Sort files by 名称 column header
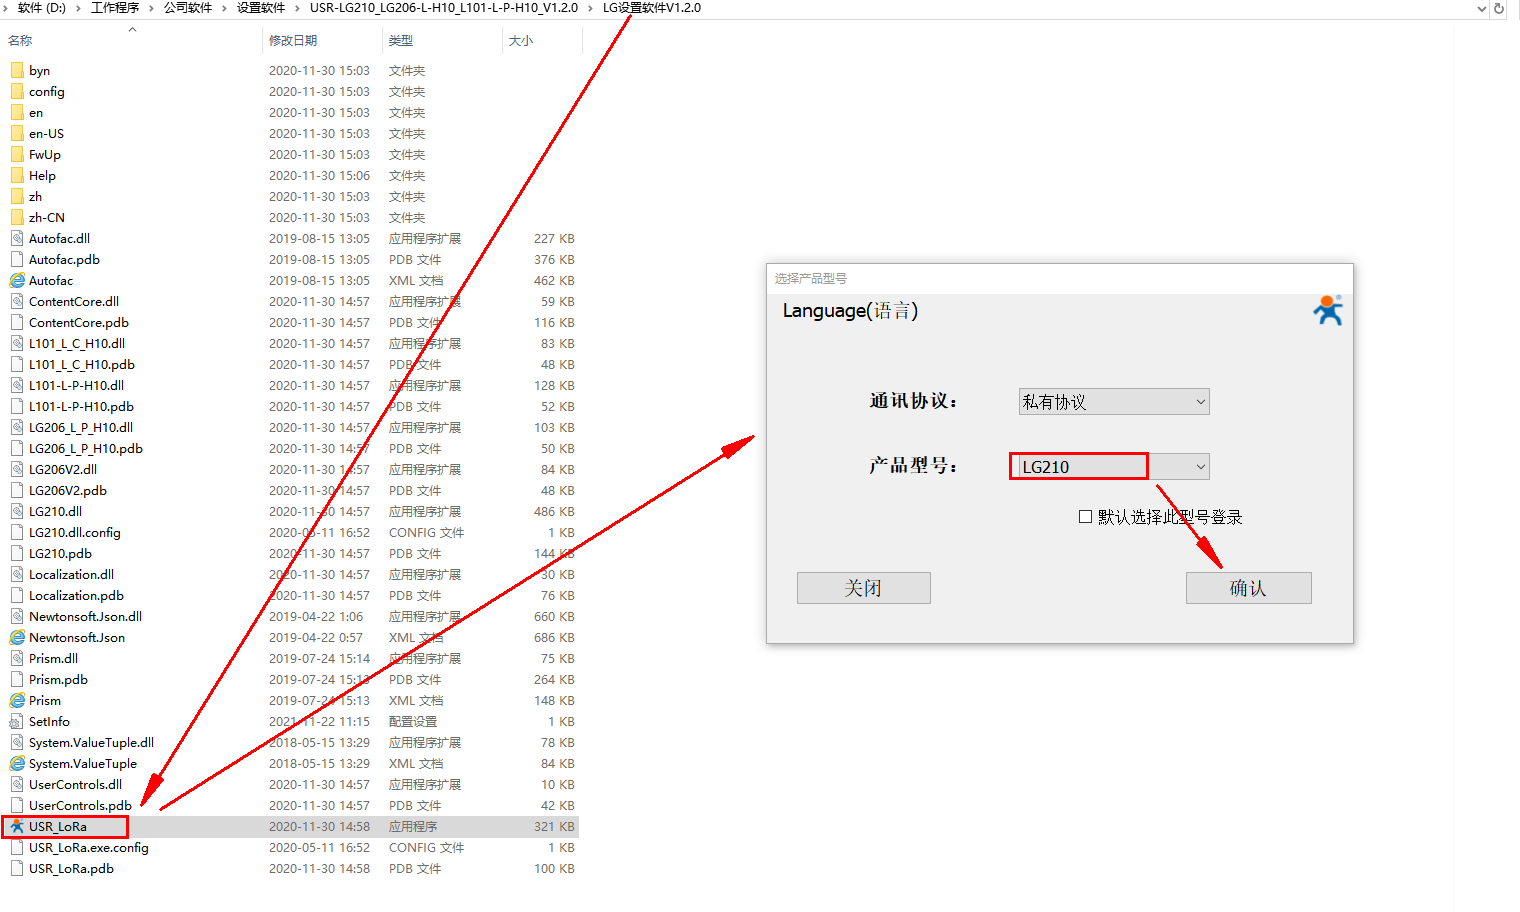The width and height of the screenshot is (1520, 912). pyautogui.click(x=20, y=41)
